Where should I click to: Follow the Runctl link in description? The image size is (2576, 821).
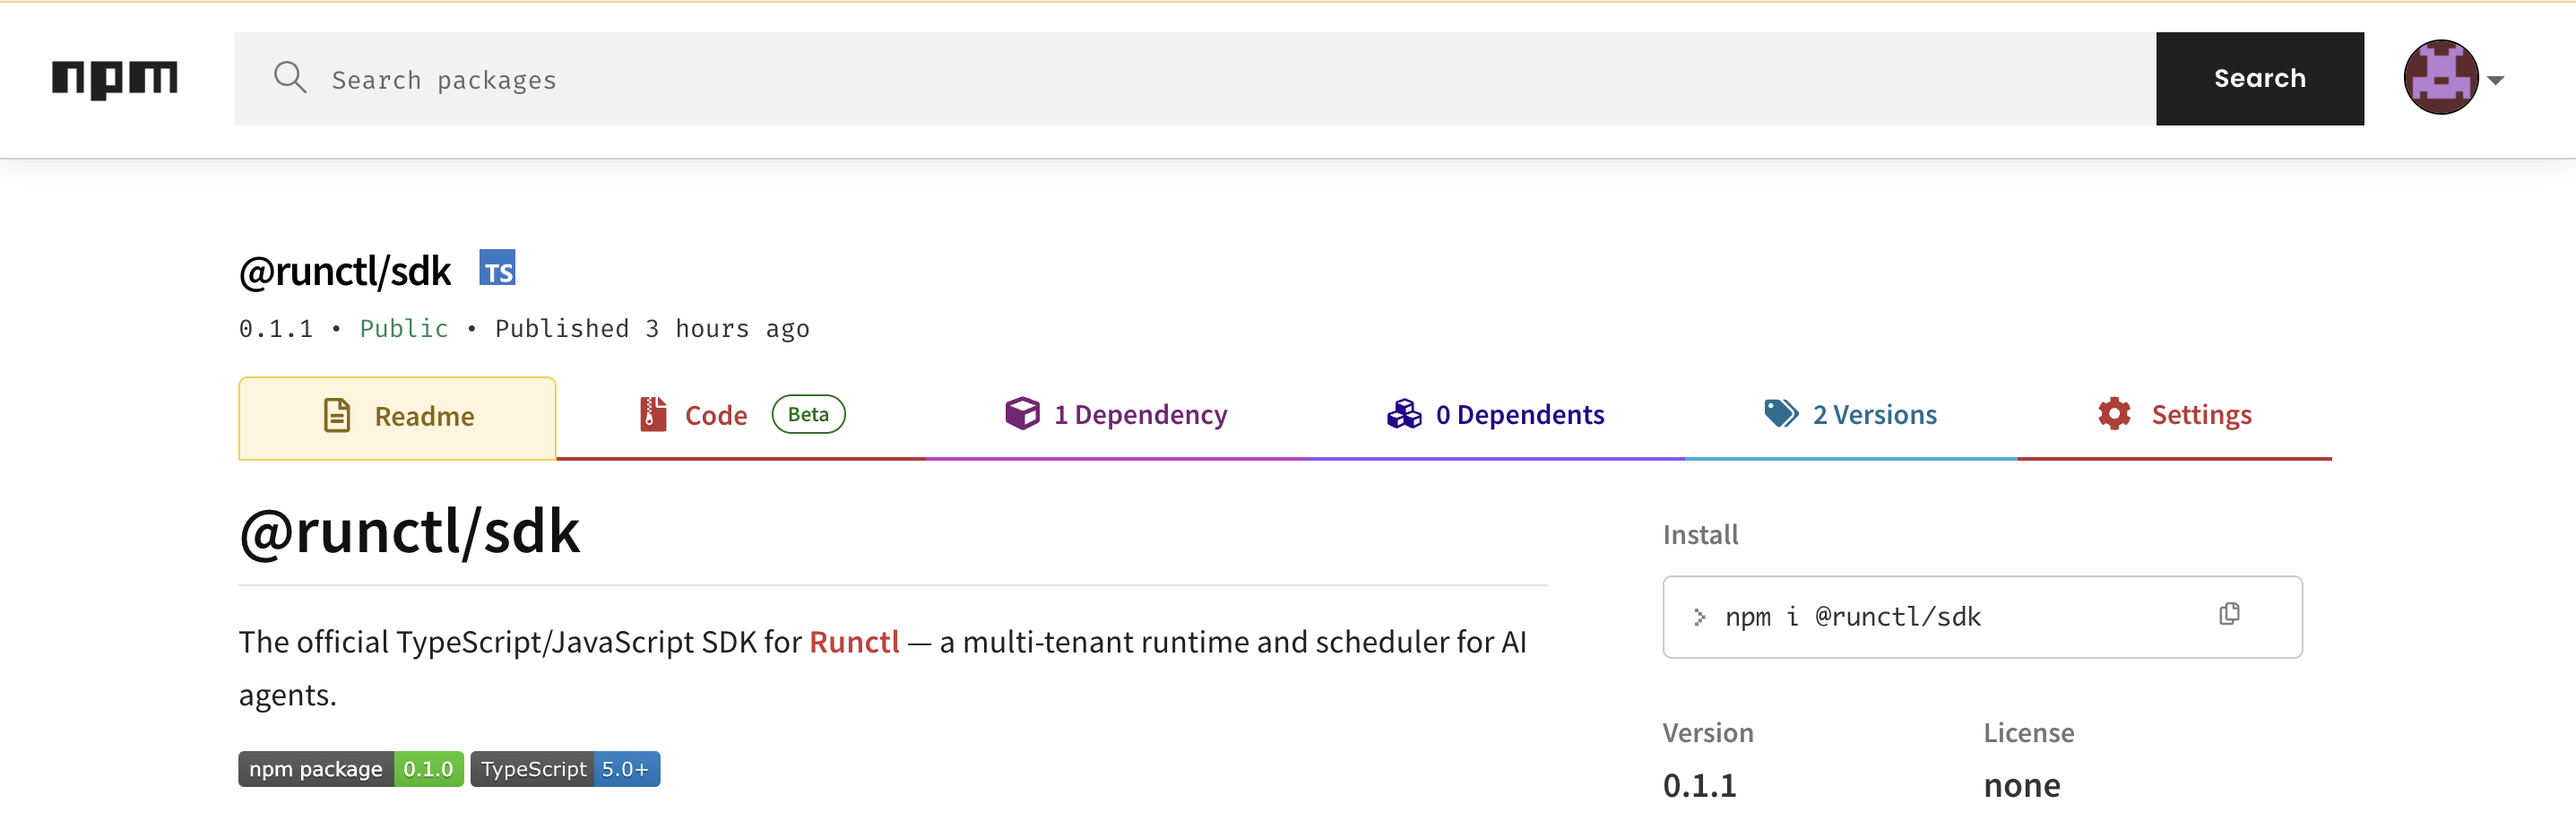854,642
